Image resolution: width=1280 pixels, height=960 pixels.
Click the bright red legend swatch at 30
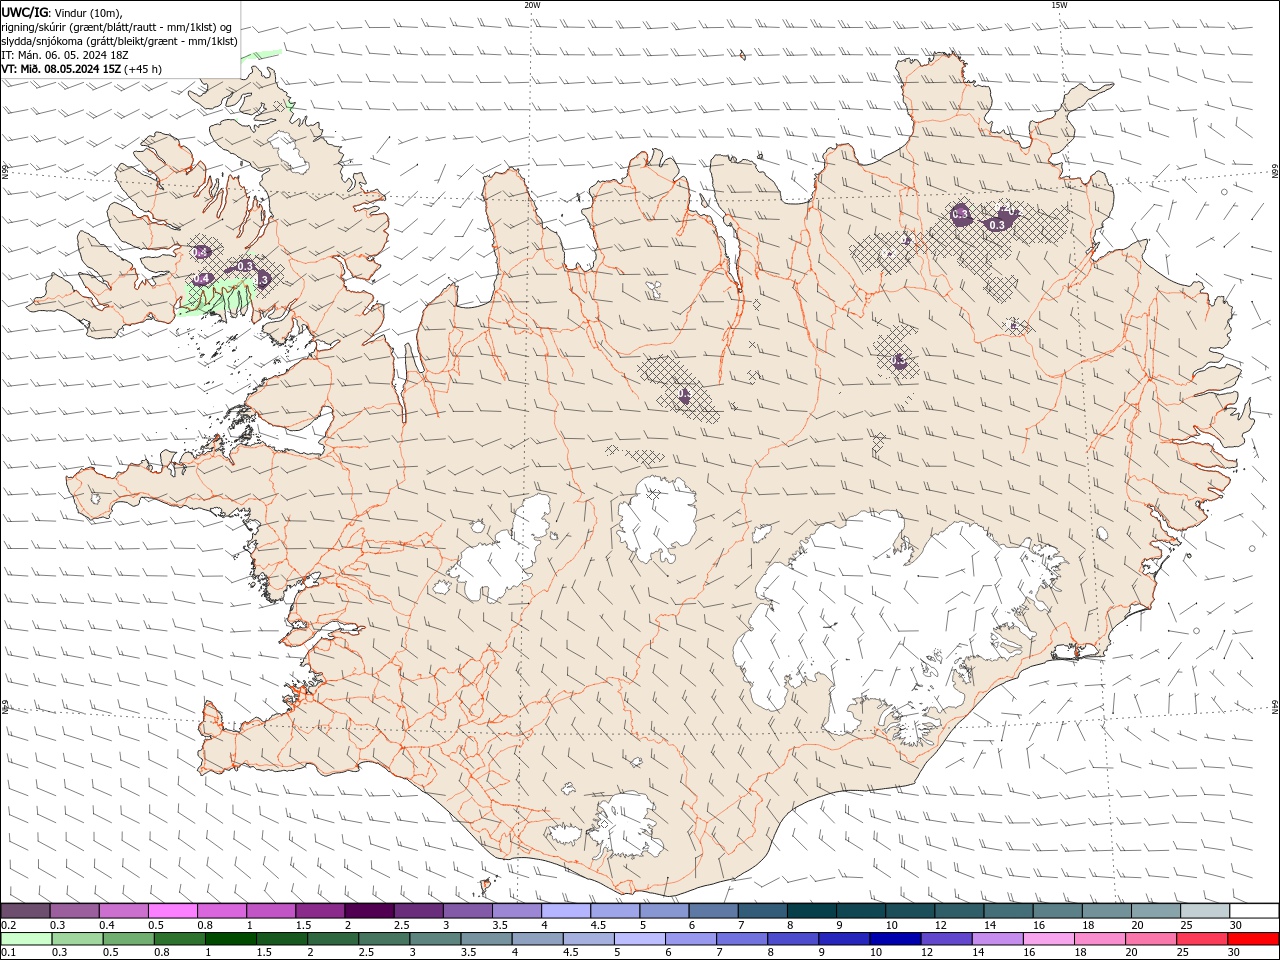pos(1253,939)
